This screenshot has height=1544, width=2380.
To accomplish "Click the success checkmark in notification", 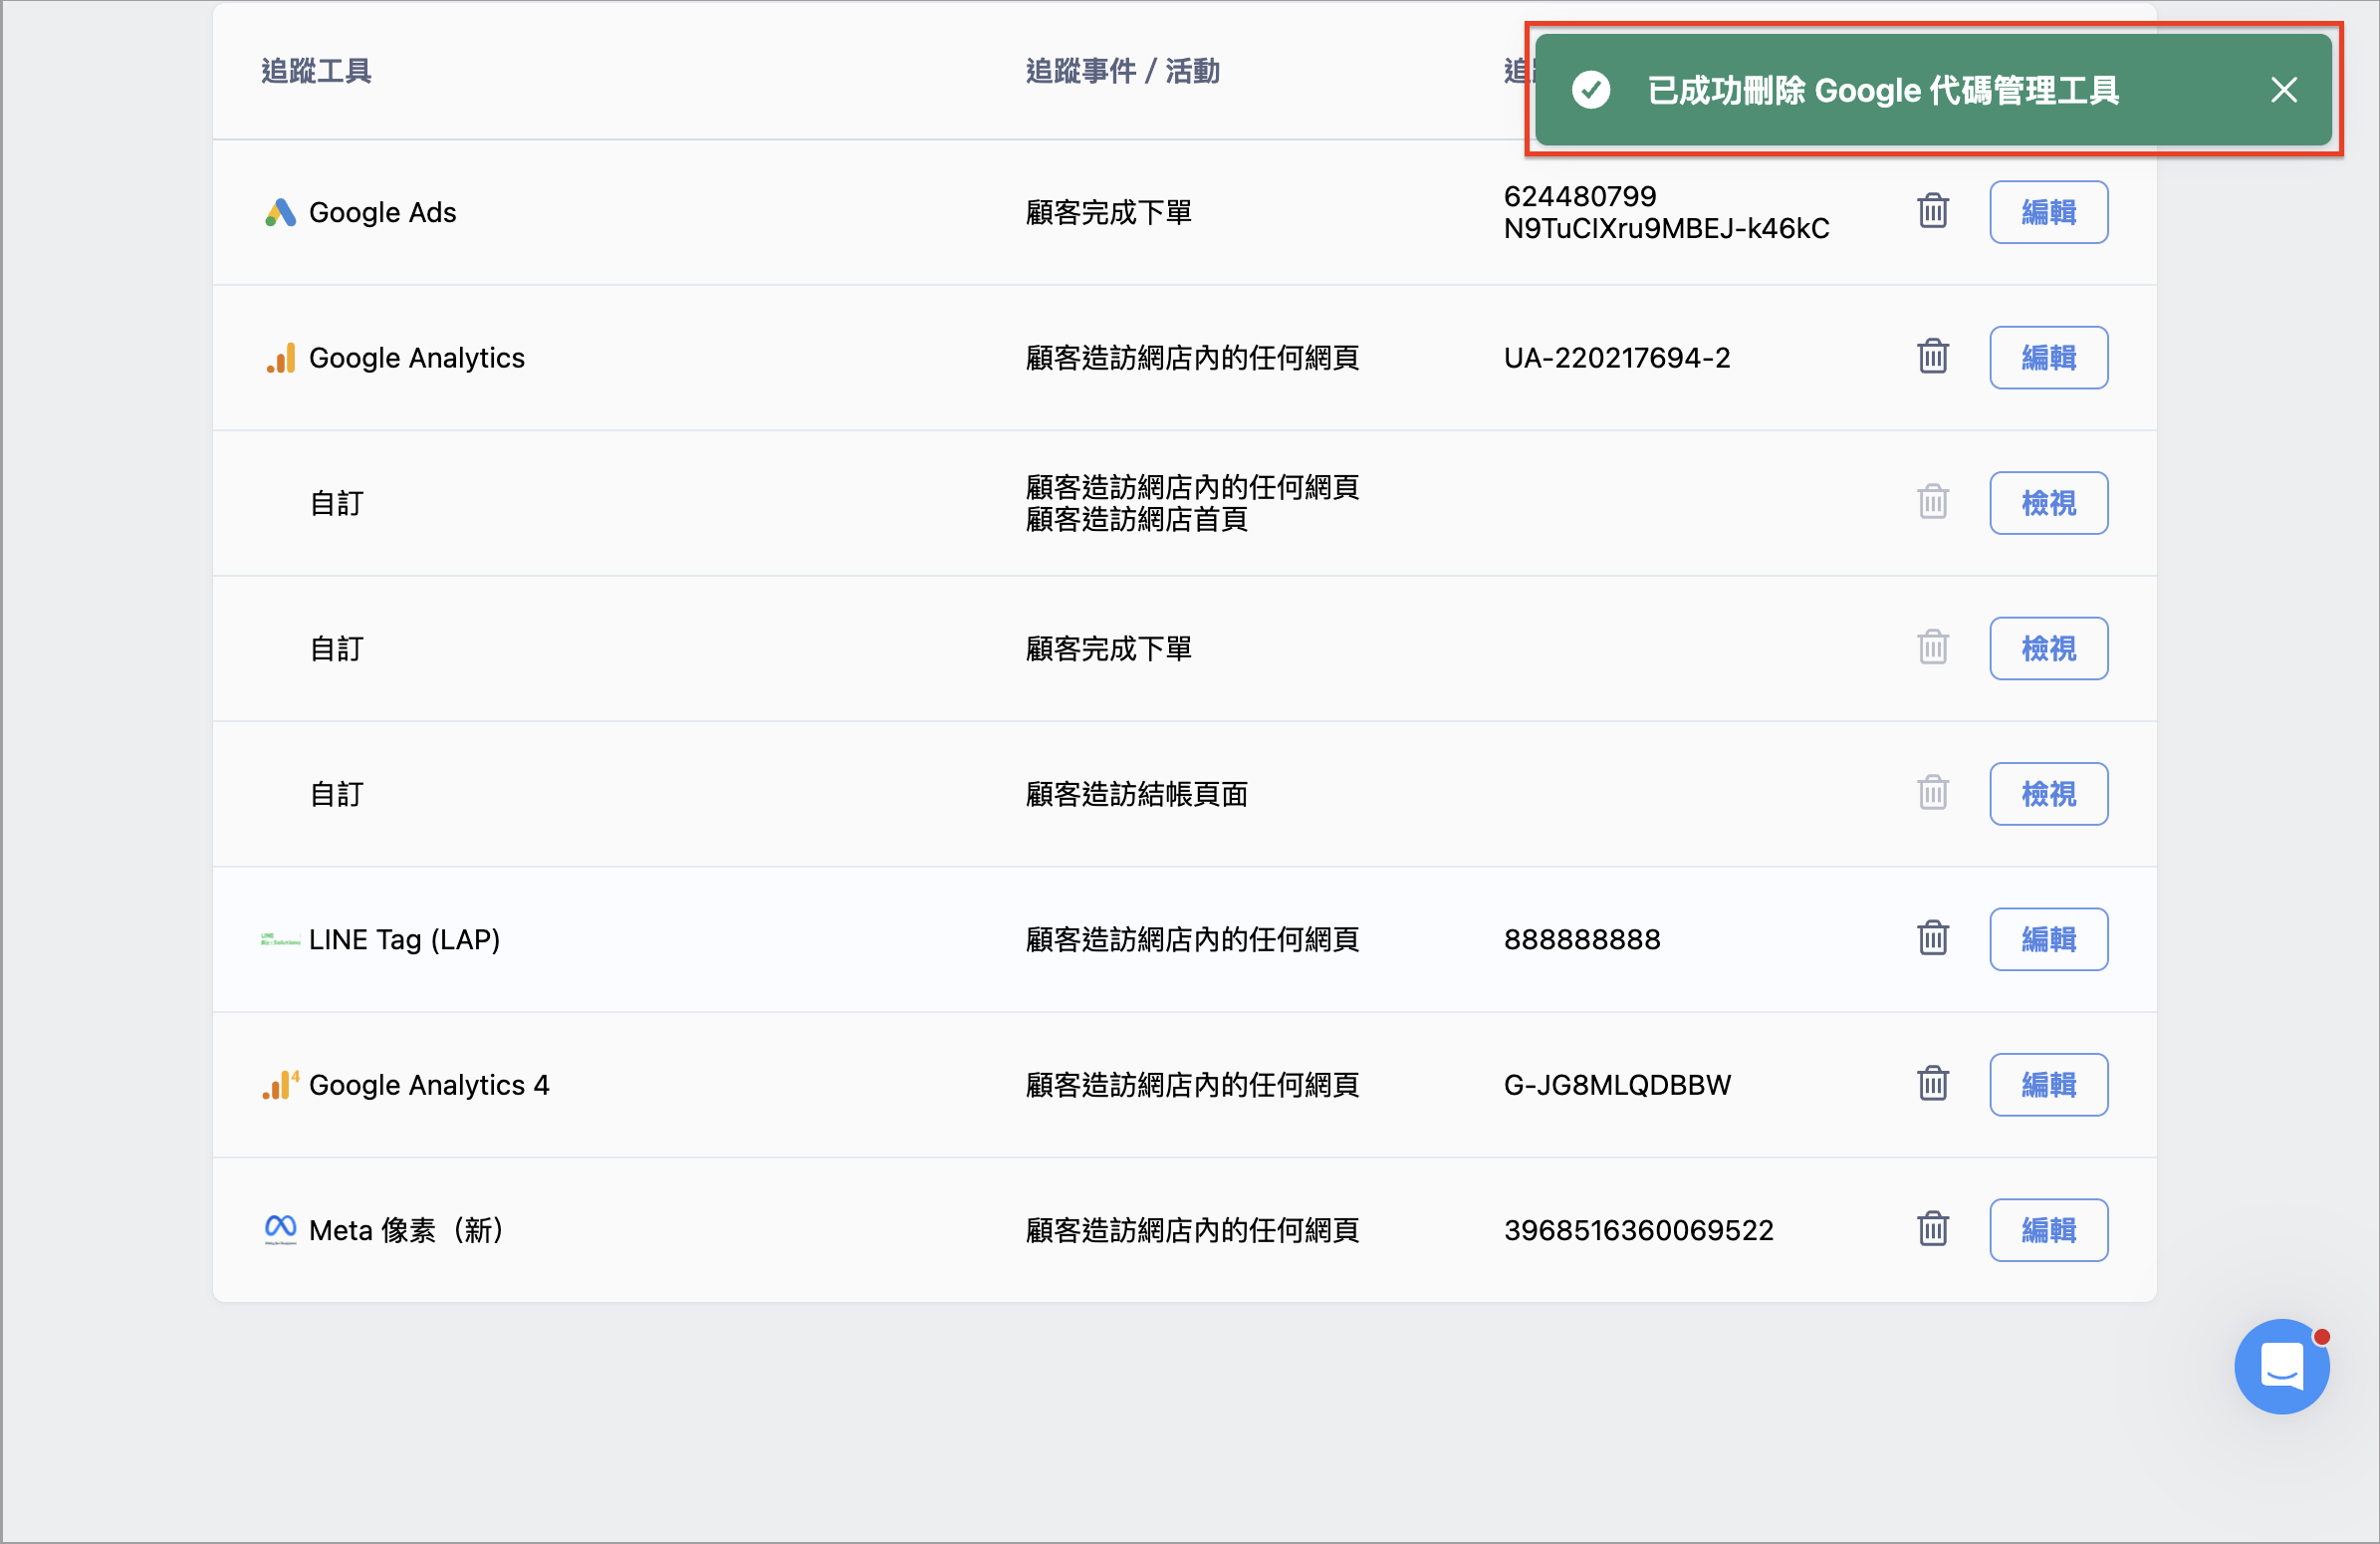I will click(x=1591, y=90).
